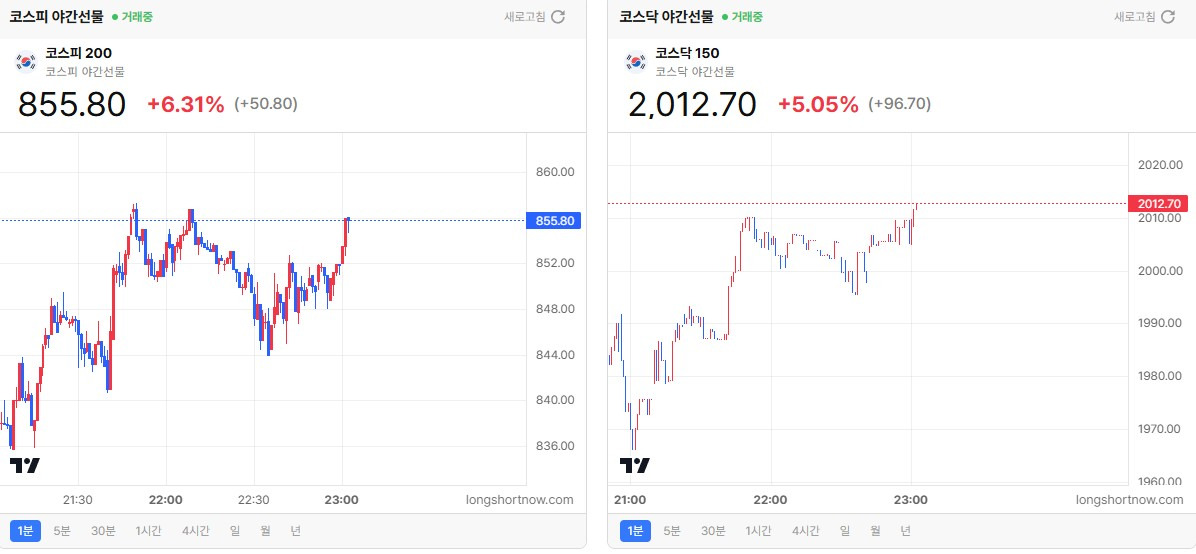Select the 년 (yearly) interval on the KOSDAQ chart

[x=905, y=531]
